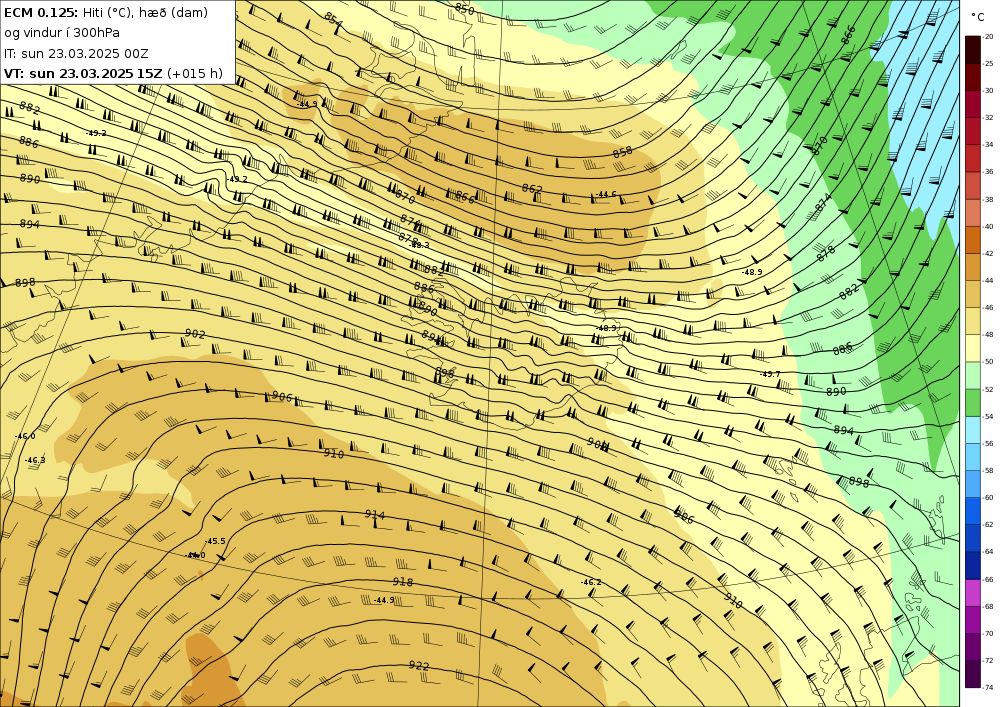Click the 902 contour label
Viewport: 1000px width, 707px height.
pyautogui.click(x=195, y=333)
